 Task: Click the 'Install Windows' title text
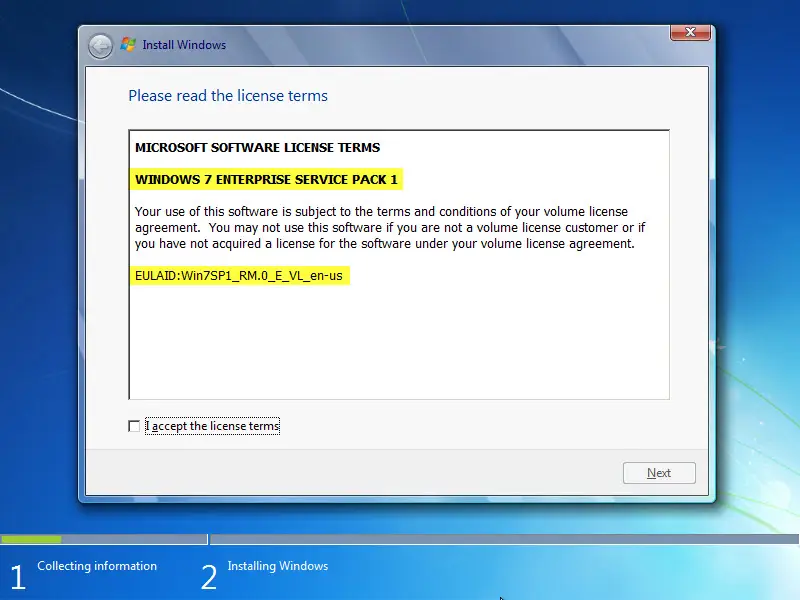coord(184,45)
